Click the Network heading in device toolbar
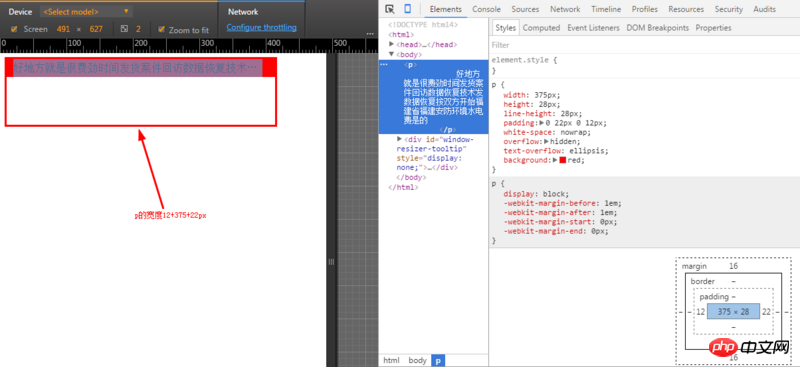 tap(243, 12)
